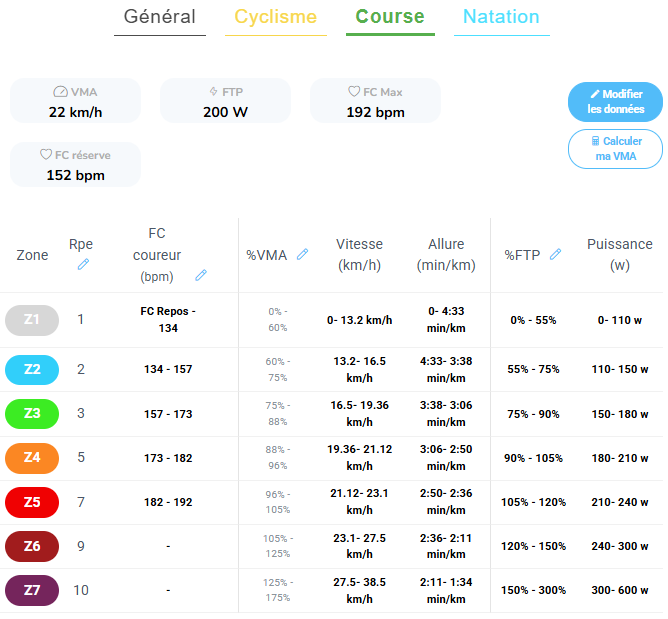Click the pencil icon in Modifier button
668x619 pixels.
595,94
